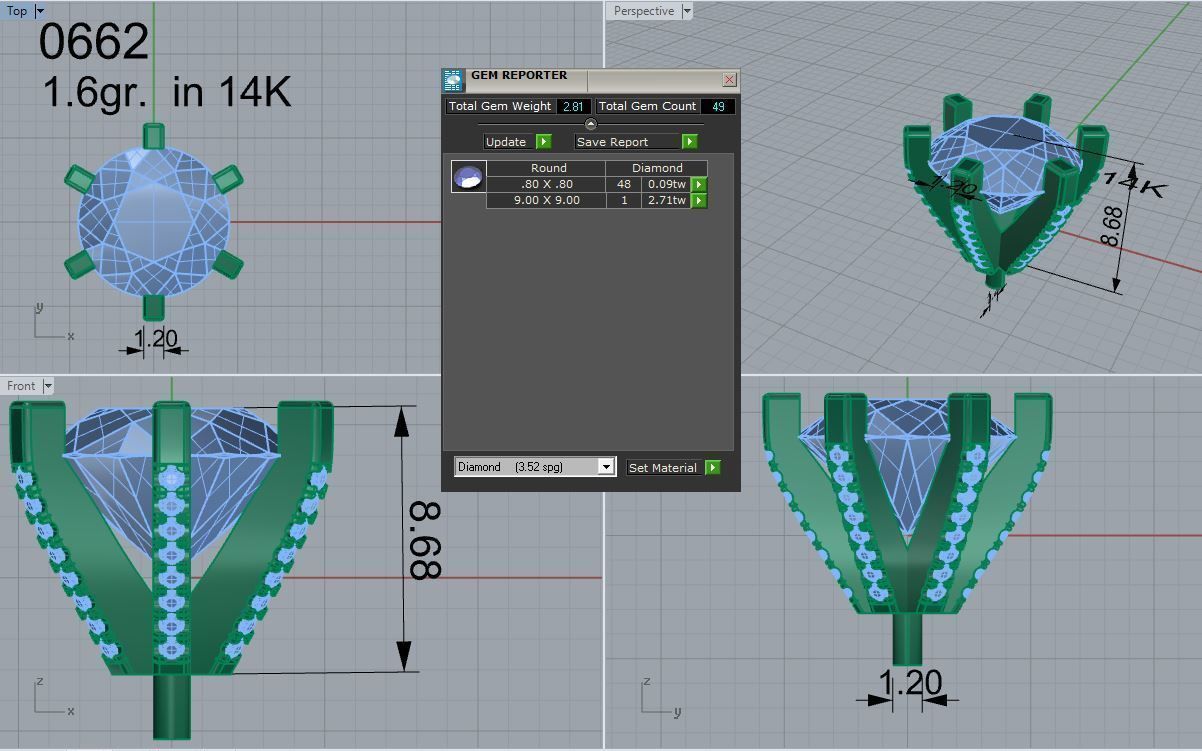Open the Diamond (3.52 spg) material dropdown
This screenshot has width=1202, height=751.
(x=606, y=466)
